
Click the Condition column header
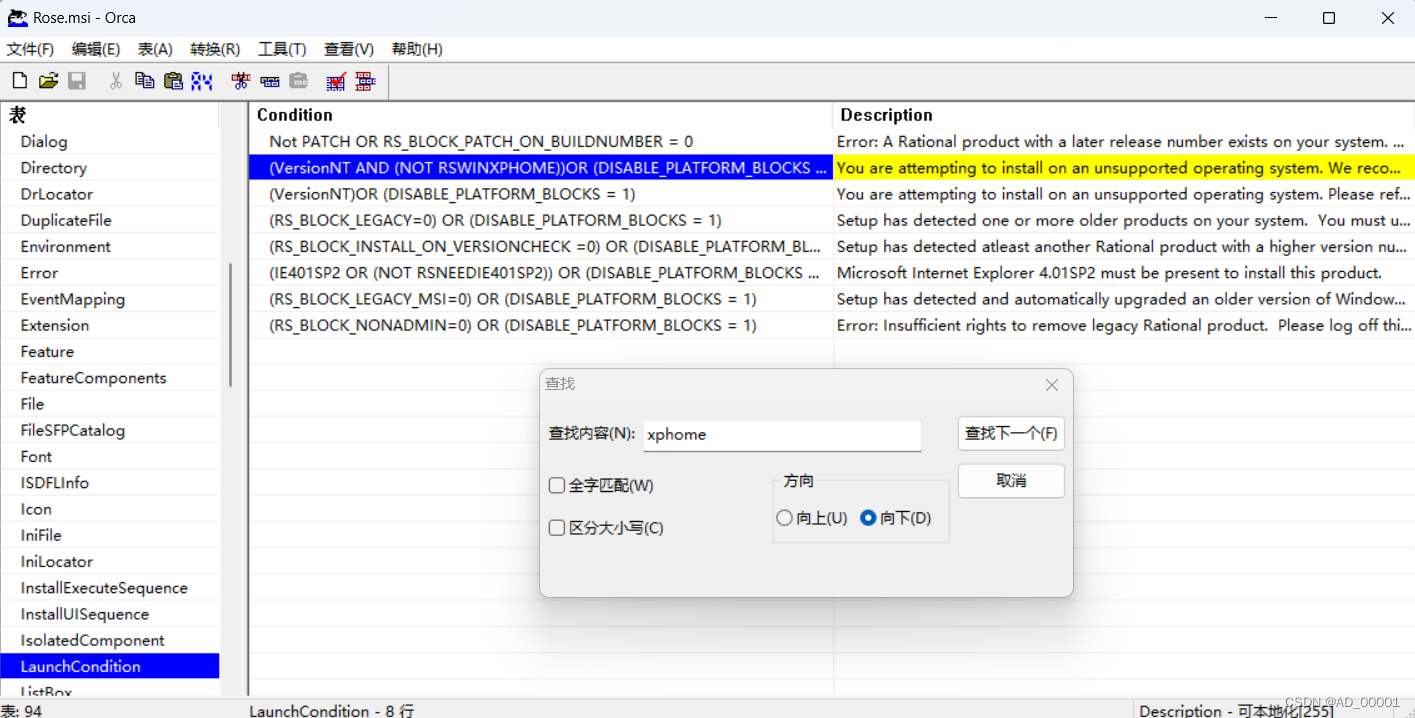pyautogui.click(x=540, y=115)
